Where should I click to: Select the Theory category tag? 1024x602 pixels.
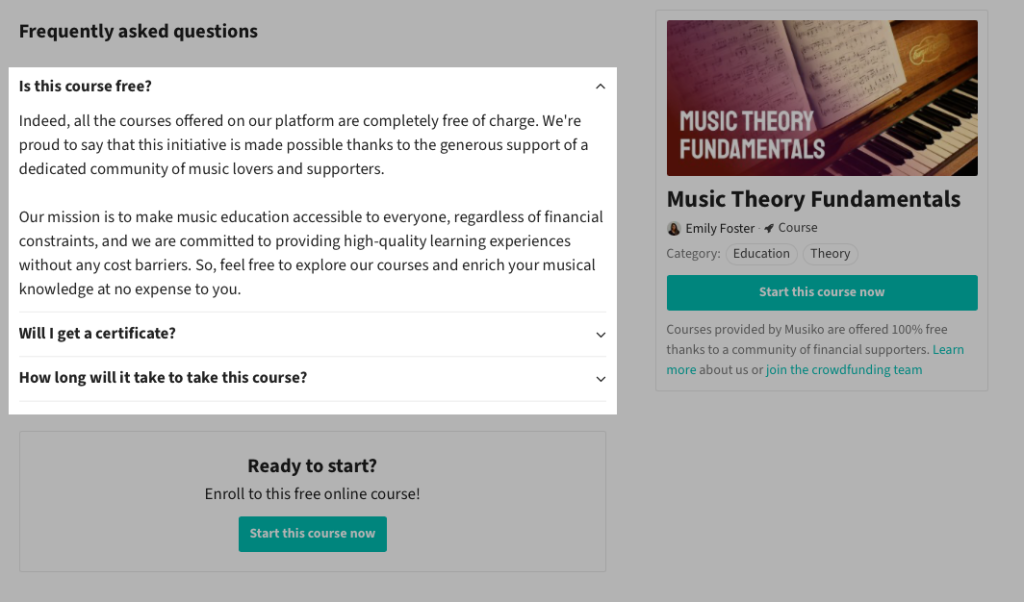coord(830,254)
